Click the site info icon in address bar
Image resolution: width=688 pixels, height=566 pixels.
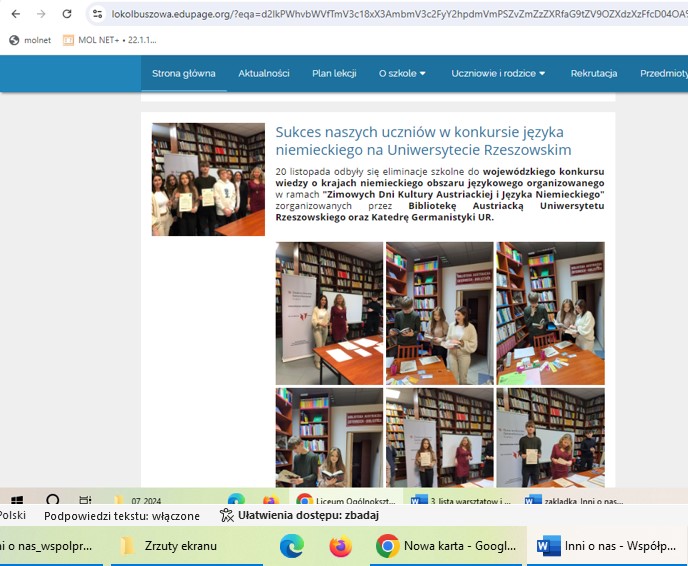(x=97, y=14)
